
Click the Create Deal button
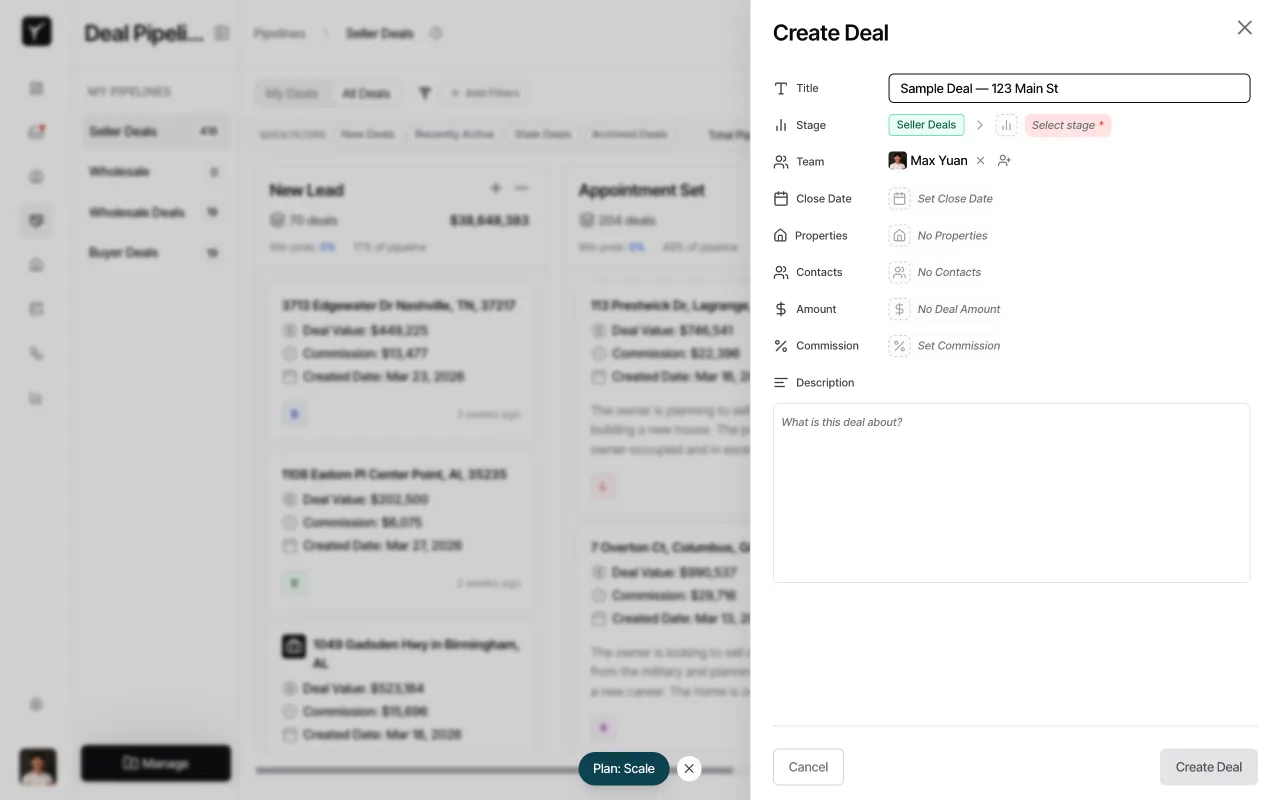(x=1208, y=767)
